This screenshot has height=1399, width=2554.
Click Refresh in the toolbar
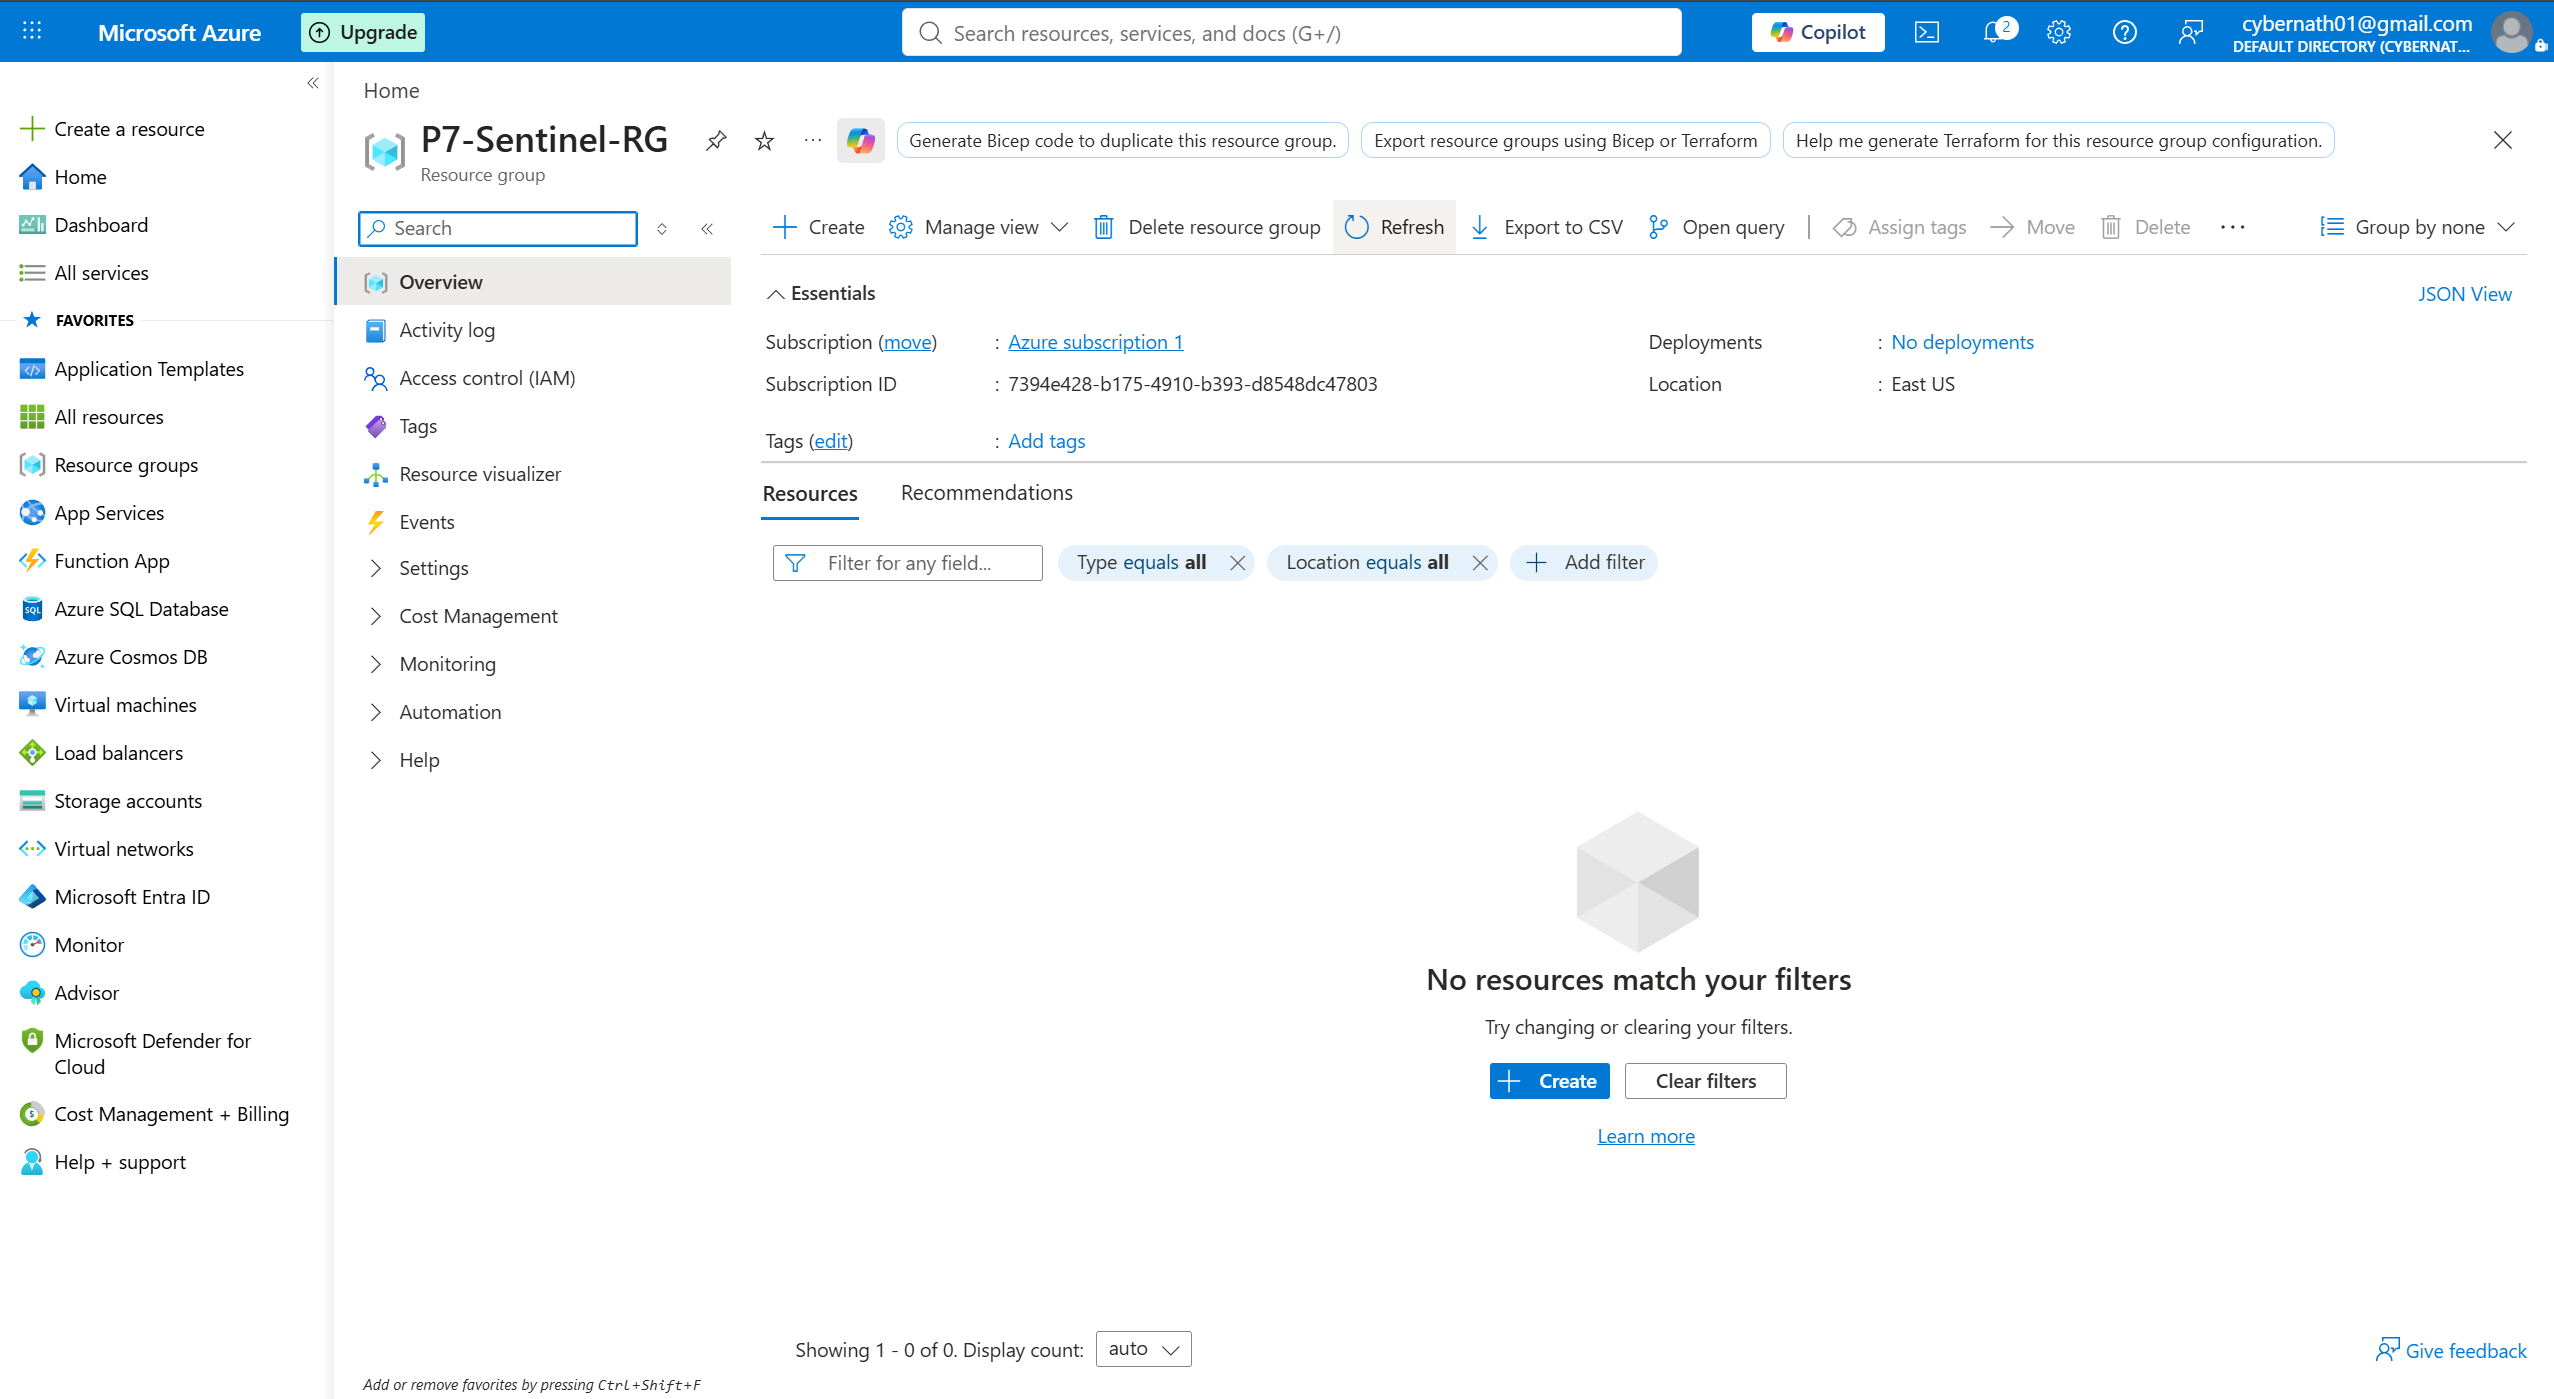[x=1394, y=227]
